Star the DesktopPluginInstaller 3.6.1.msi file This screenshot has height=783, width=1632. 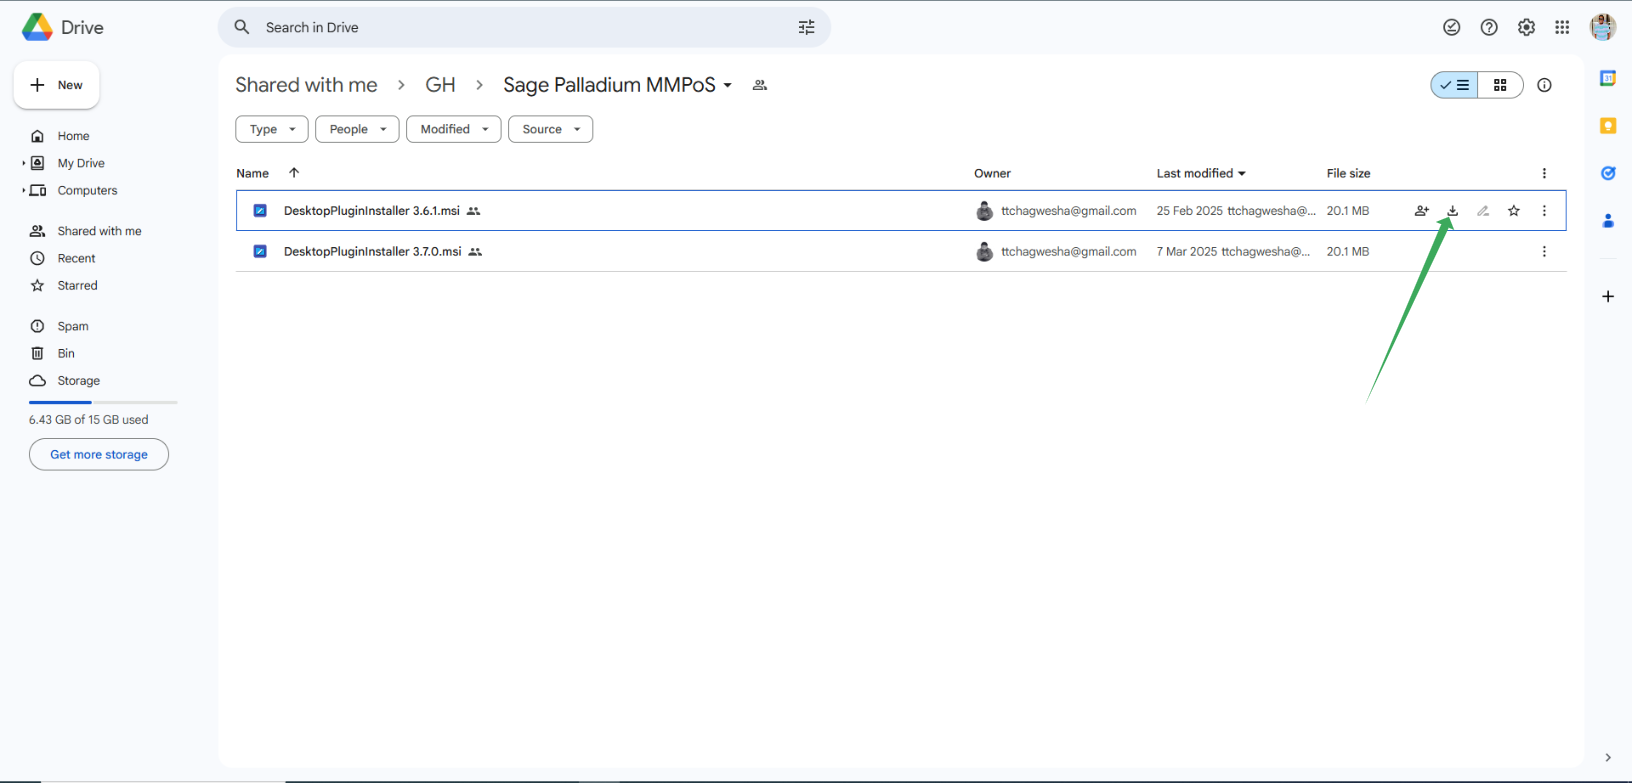pos(1514,211)
